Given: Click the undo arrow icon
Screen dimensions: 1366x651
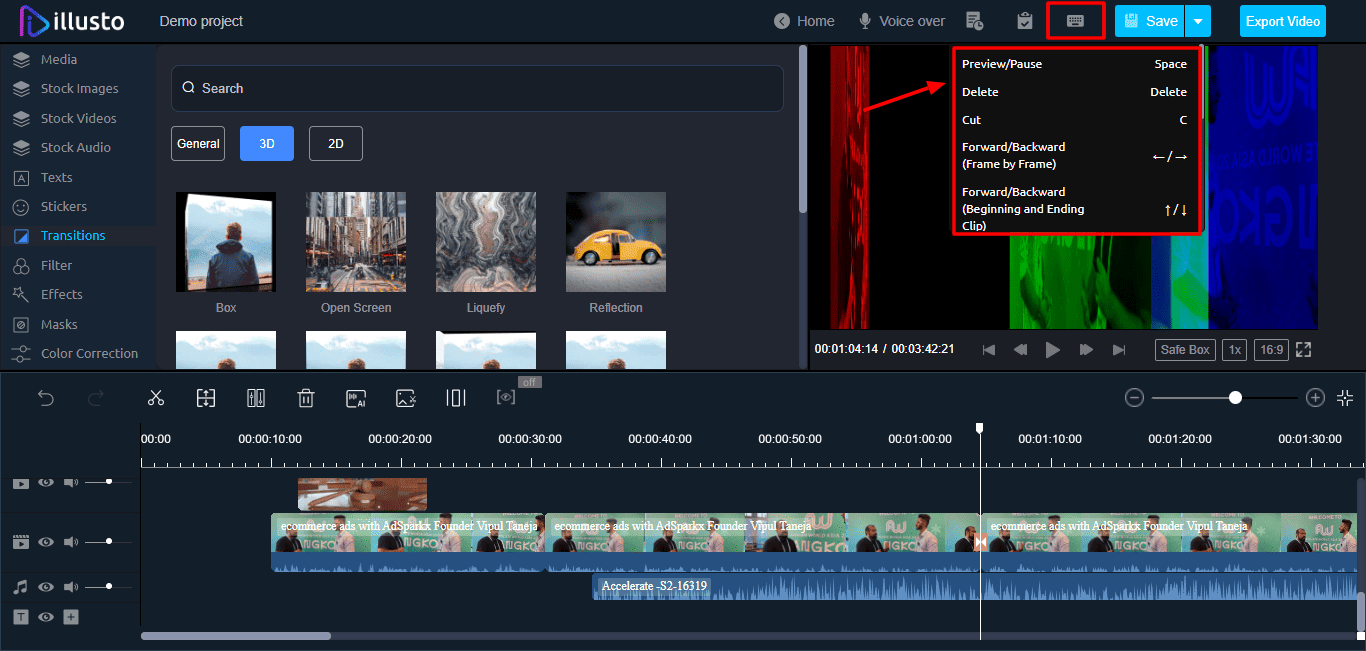Looking at the screenshot, I should tap(46, 398).
